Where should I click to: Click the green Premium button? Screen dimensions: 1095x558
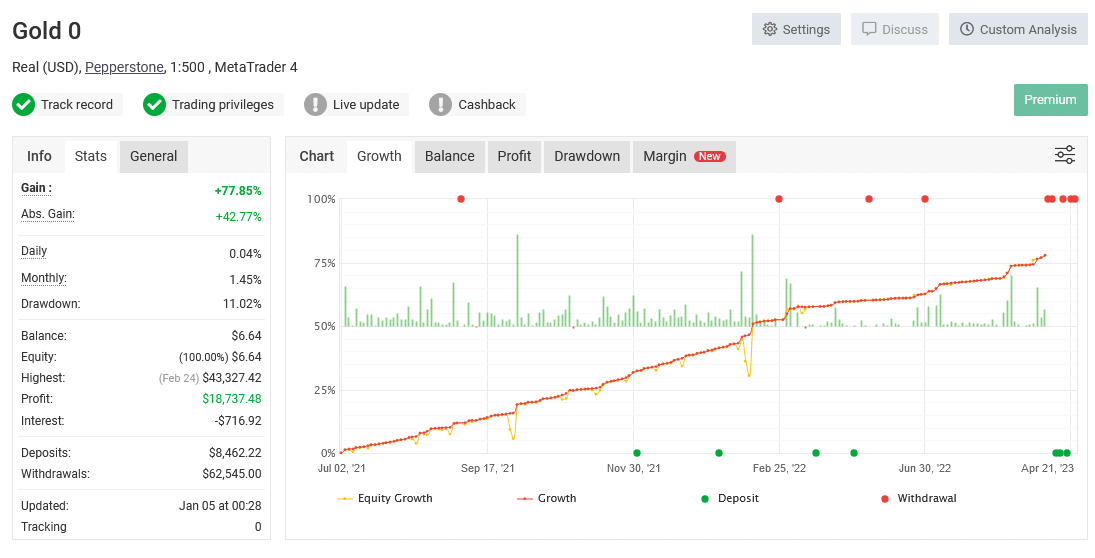click(1050, 99)
